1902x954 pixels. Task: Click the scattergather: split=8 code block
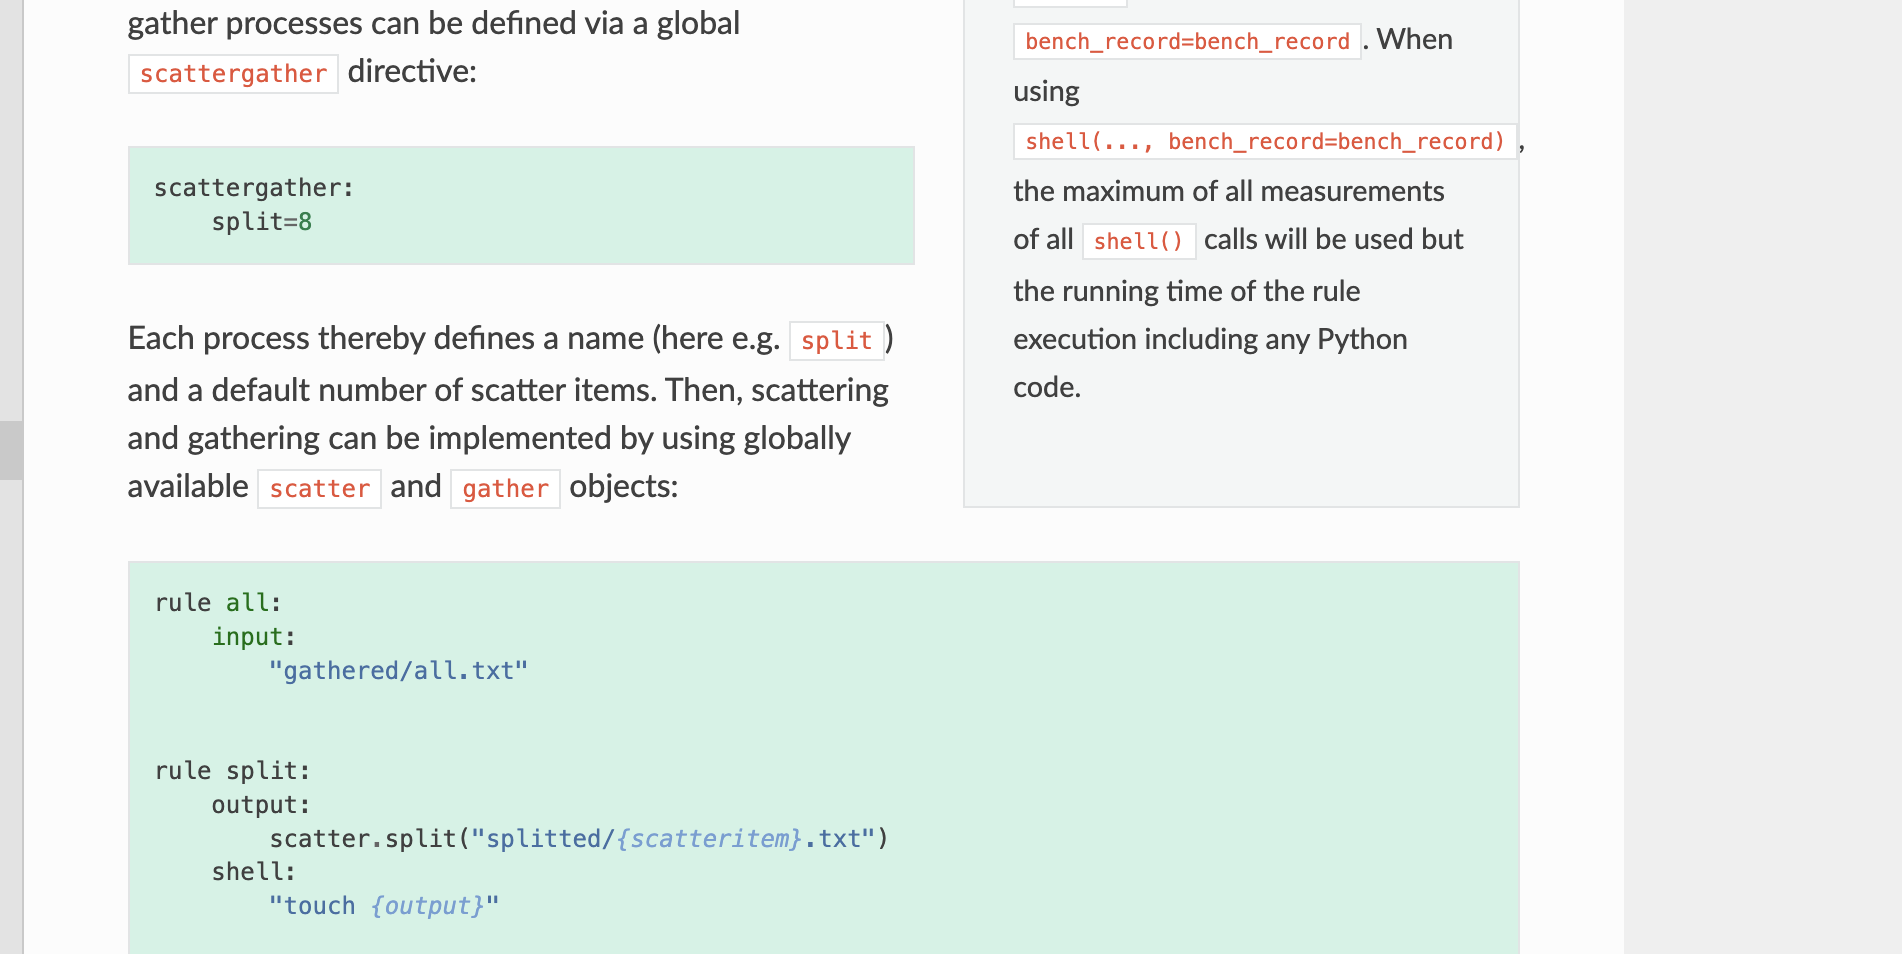(x=520, y=205)
